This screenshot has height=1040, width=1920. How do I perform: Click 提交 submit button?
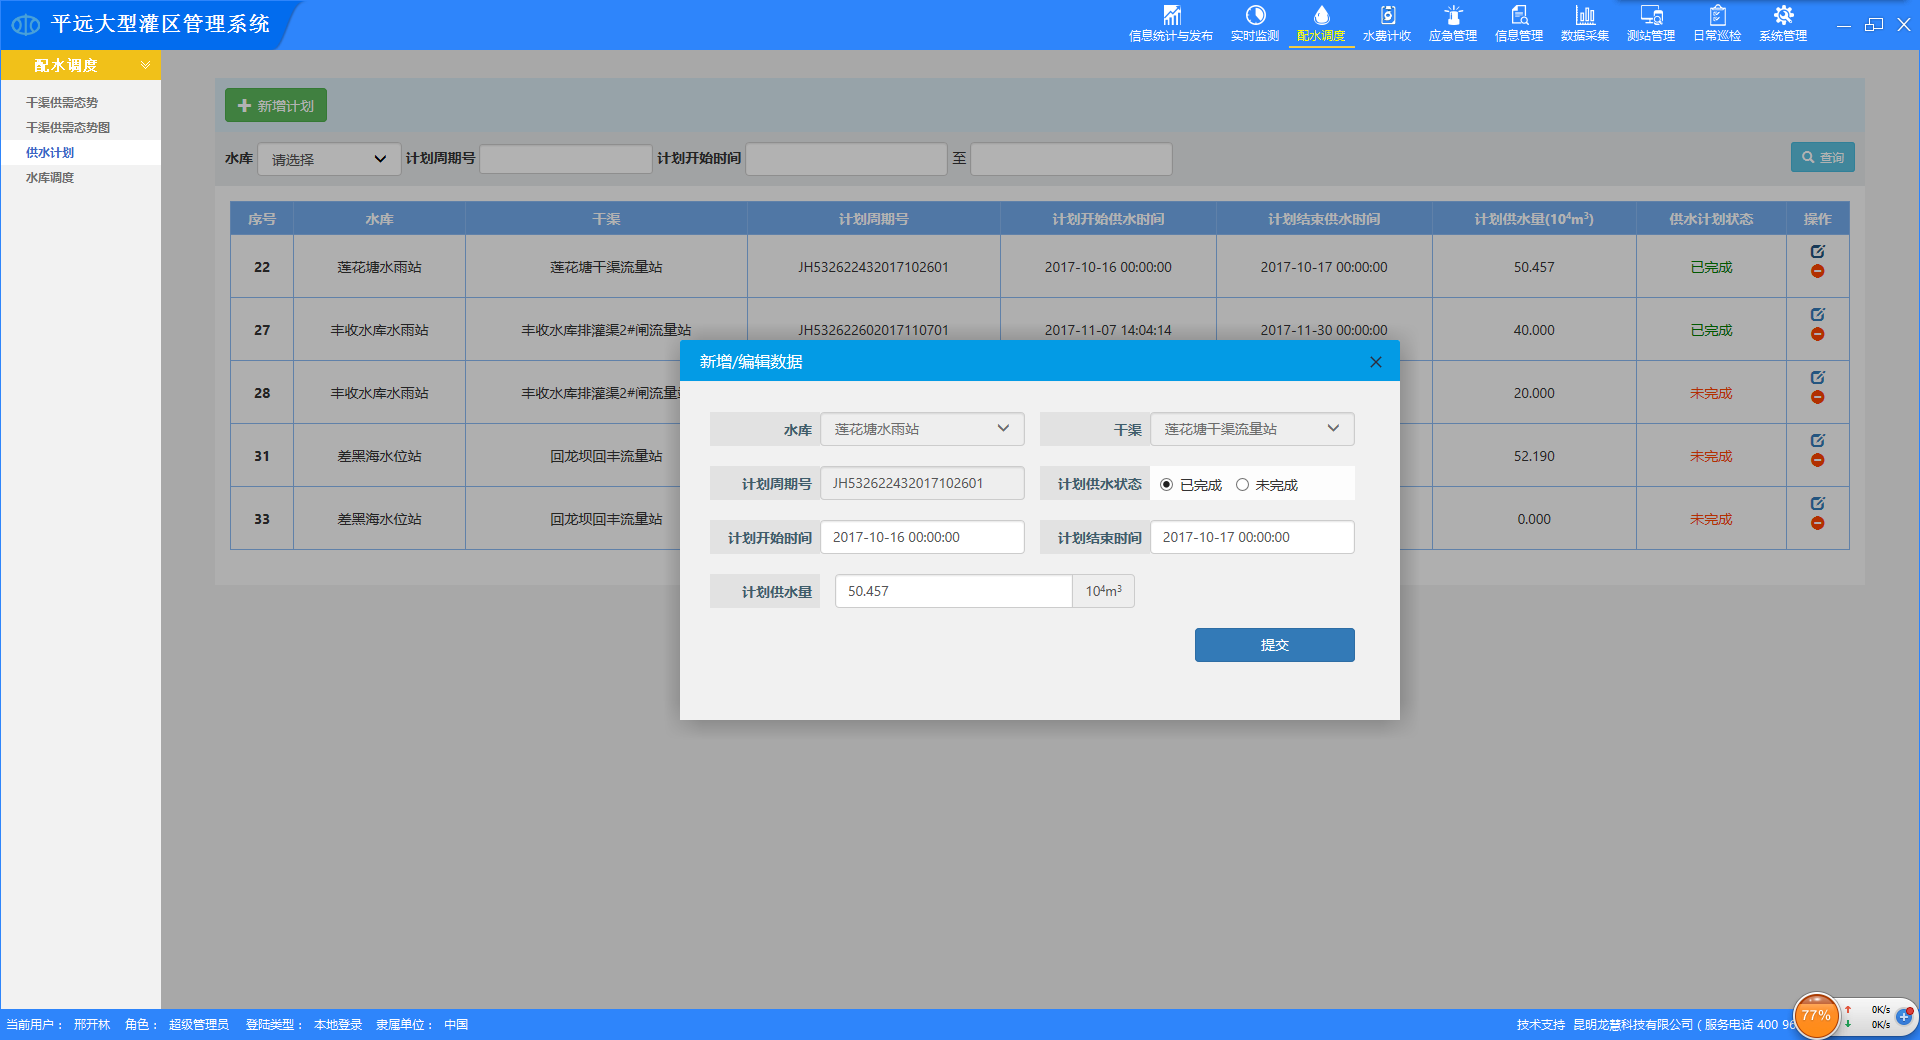coord(1274,645)
